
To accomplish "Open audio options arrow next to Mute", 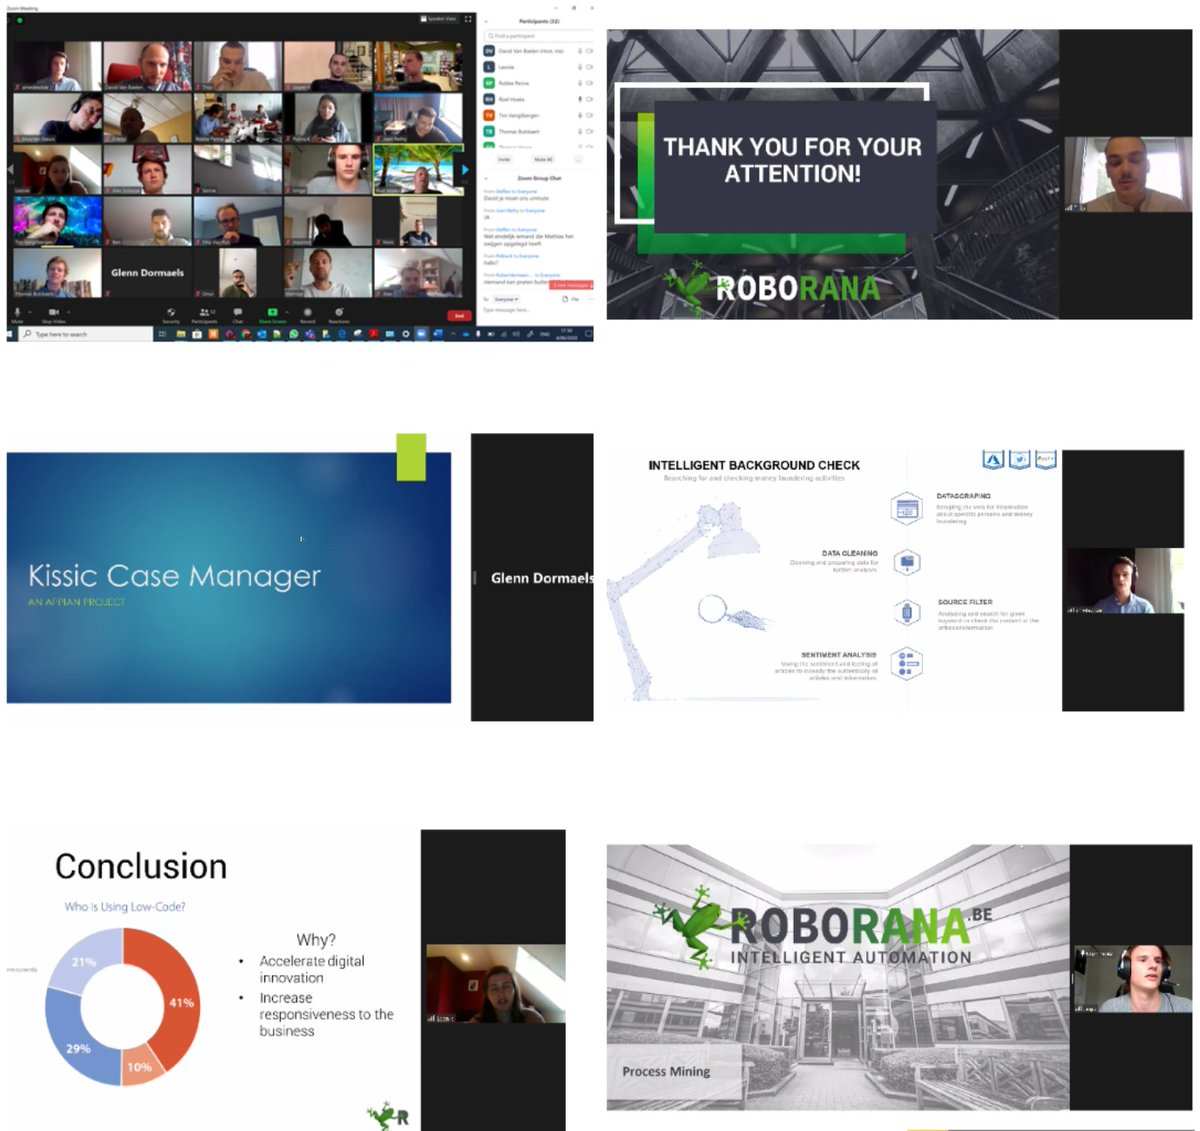I will tap(30, 311).
